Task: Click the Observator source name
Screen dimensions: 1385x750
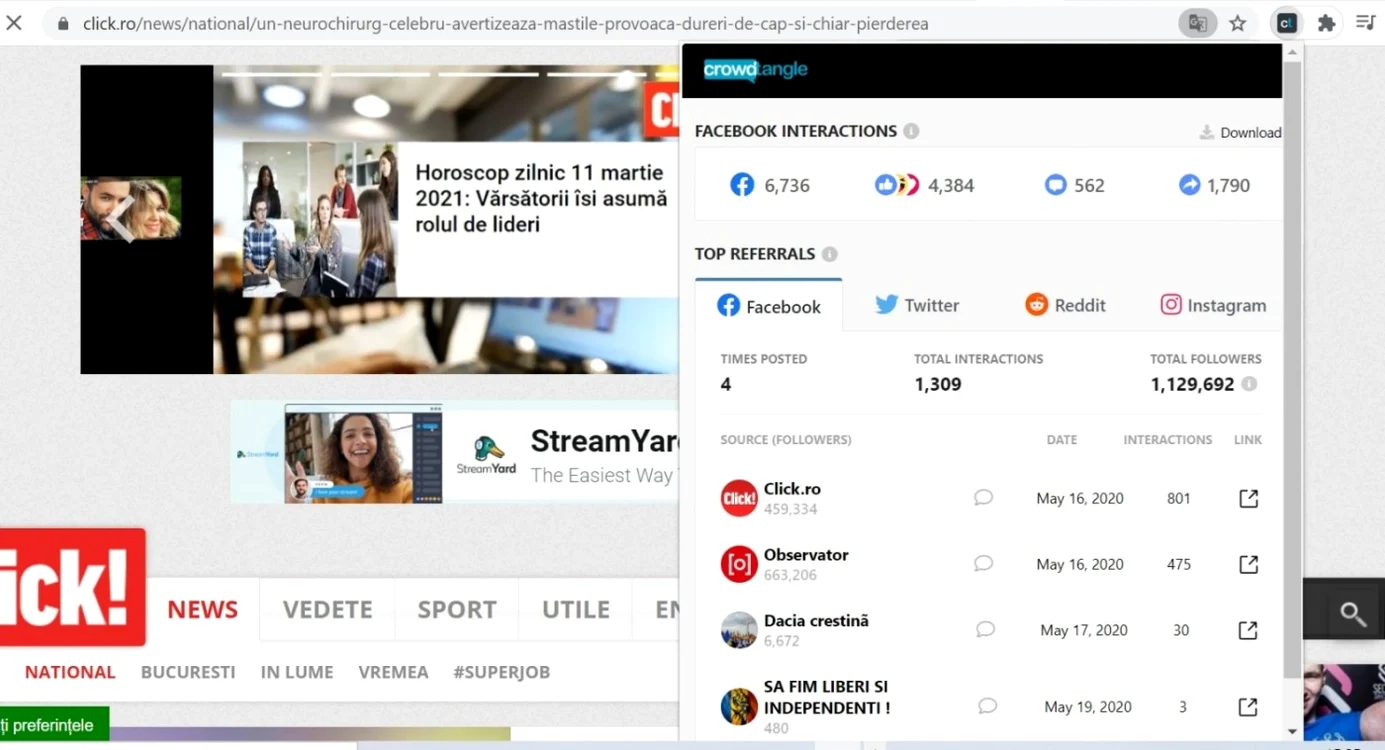Action: pyautogui.click(x=806, y=555)
